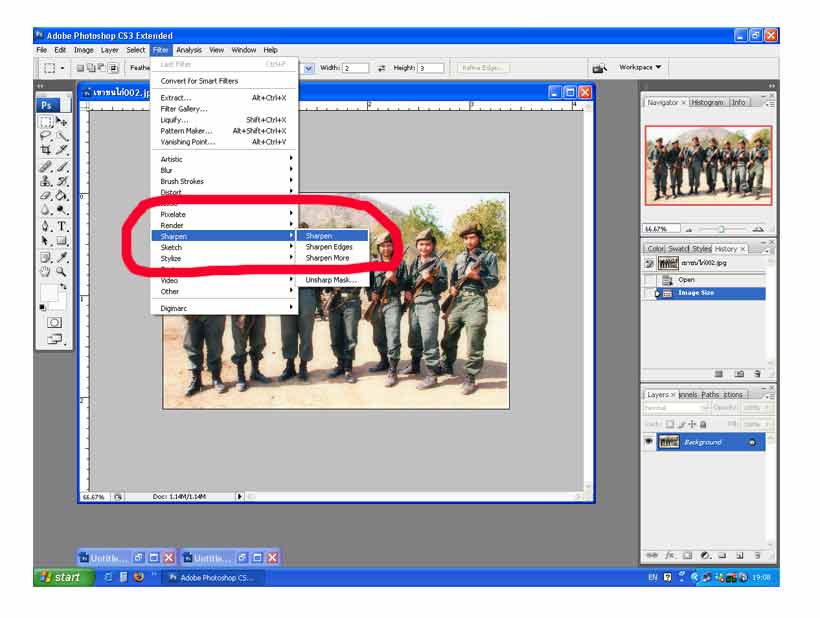The image size is (820, 618).
Task: Select the Lasso tool
Action: (x=46, y=136)
